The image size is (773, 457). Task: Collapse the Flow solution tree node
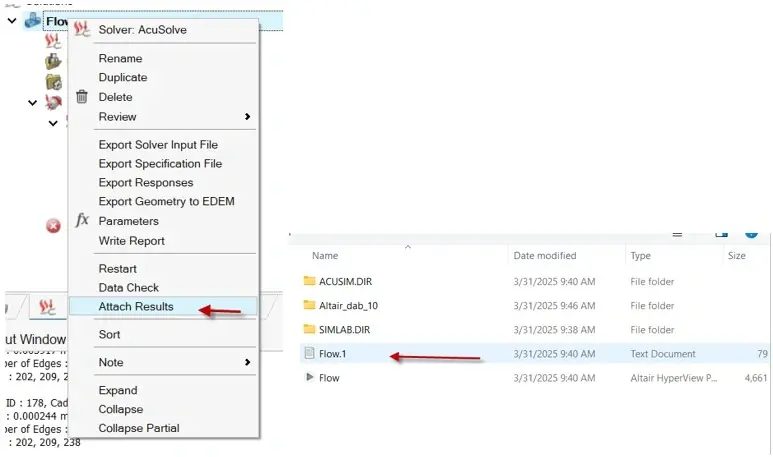click(x=12, y=20)
